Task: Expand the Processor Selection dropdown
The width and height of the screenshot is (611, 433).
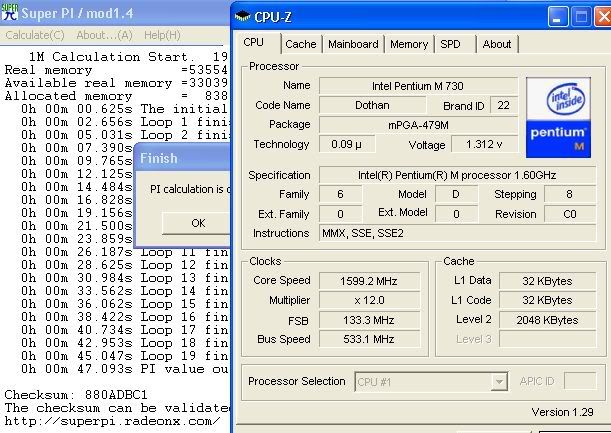Action: 499,381
